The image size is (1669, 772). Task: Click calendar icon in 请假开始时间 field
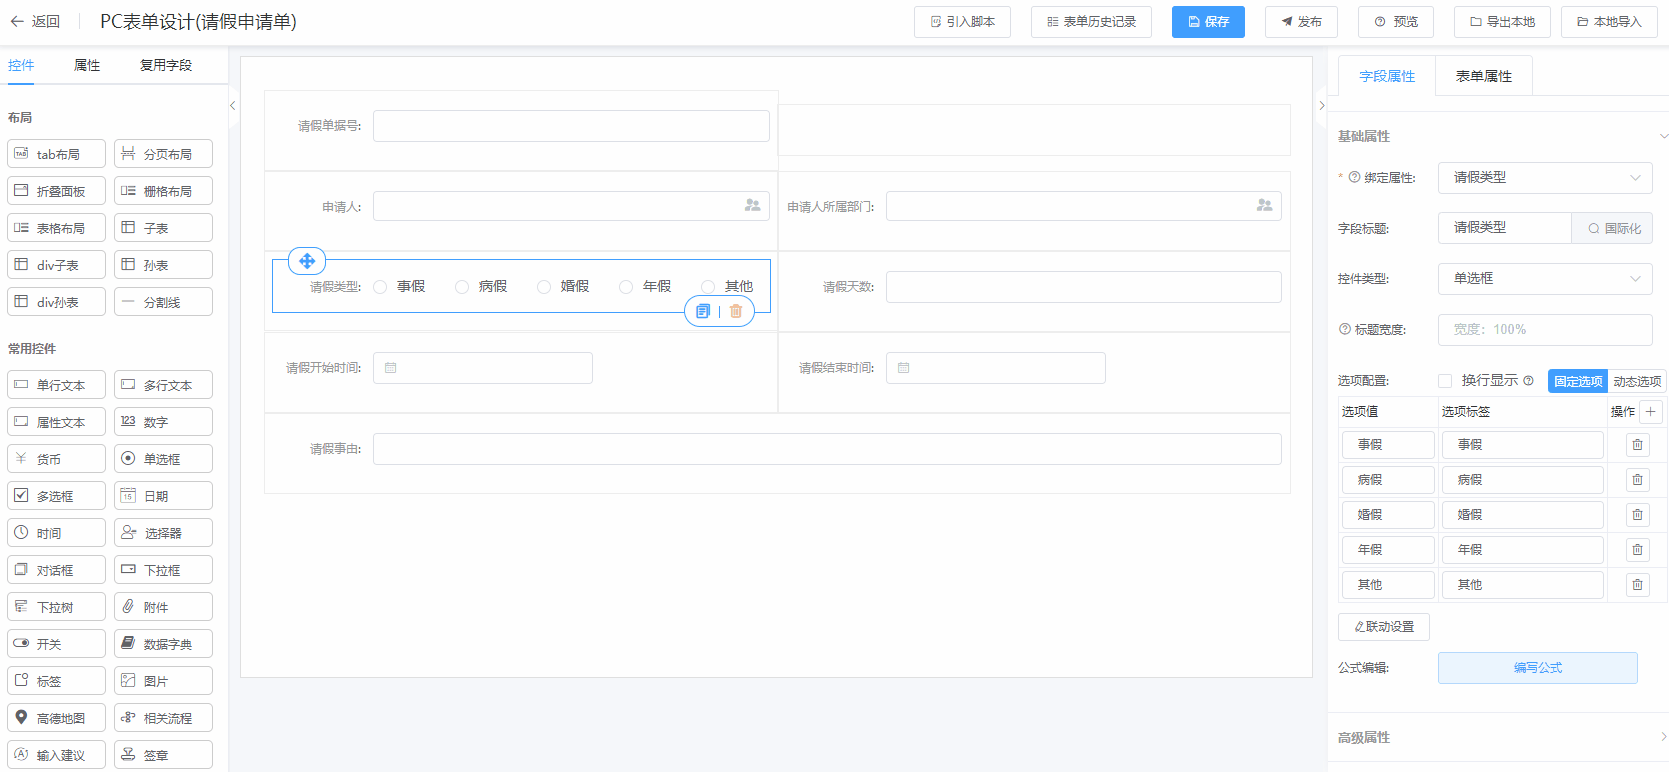click(391, 368)
